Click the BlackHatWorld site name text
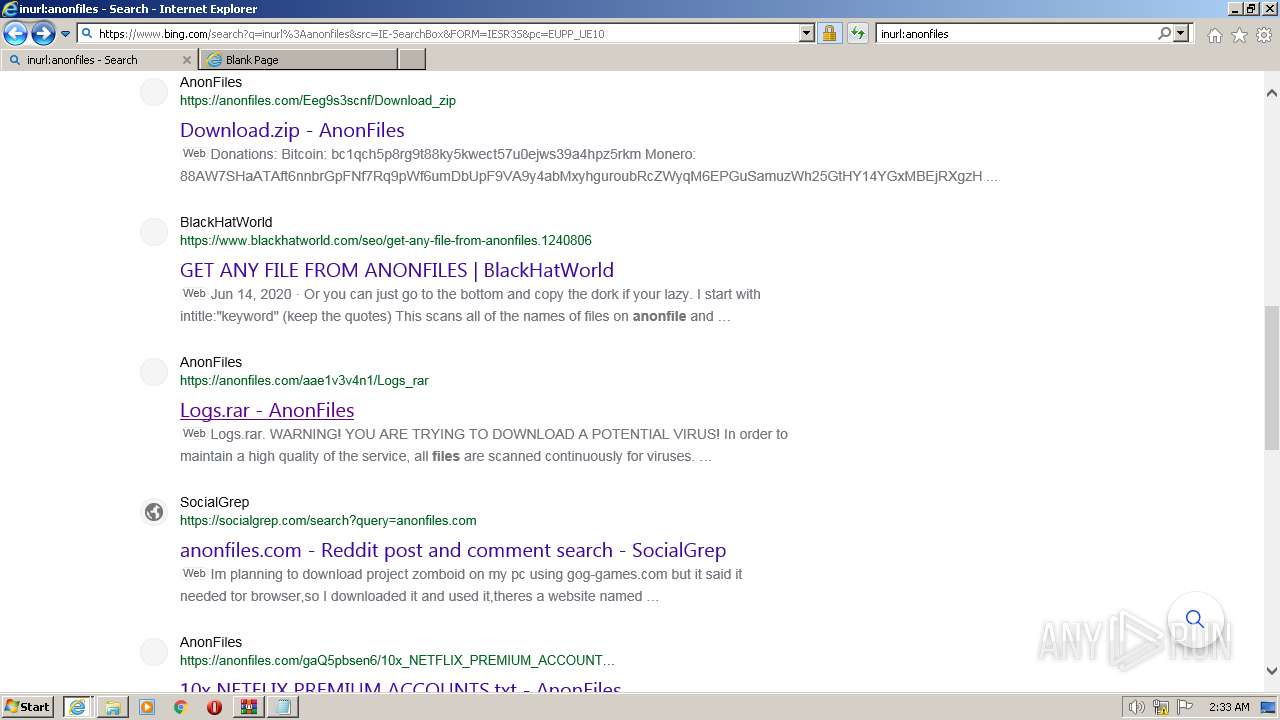The image size is (1280, 720). (226, 222)
